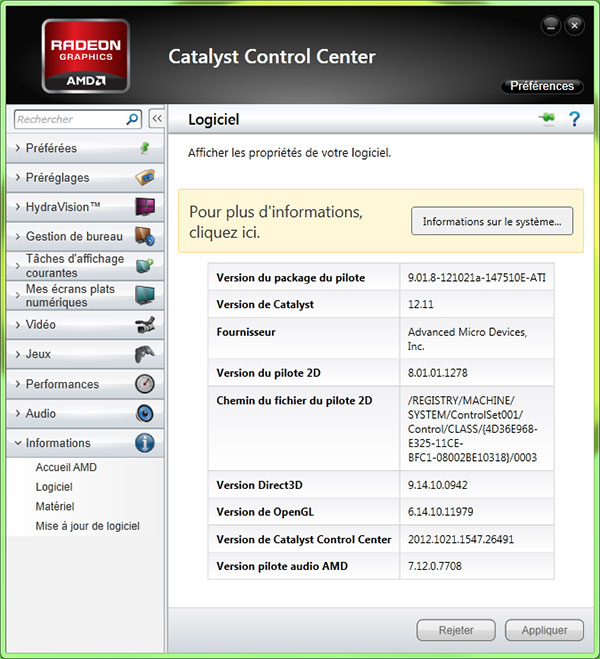The width and height of the screenshot is (600, 659).
Task: Collapse the sidebar with the double-arrow button
Action: pos(157,119)
